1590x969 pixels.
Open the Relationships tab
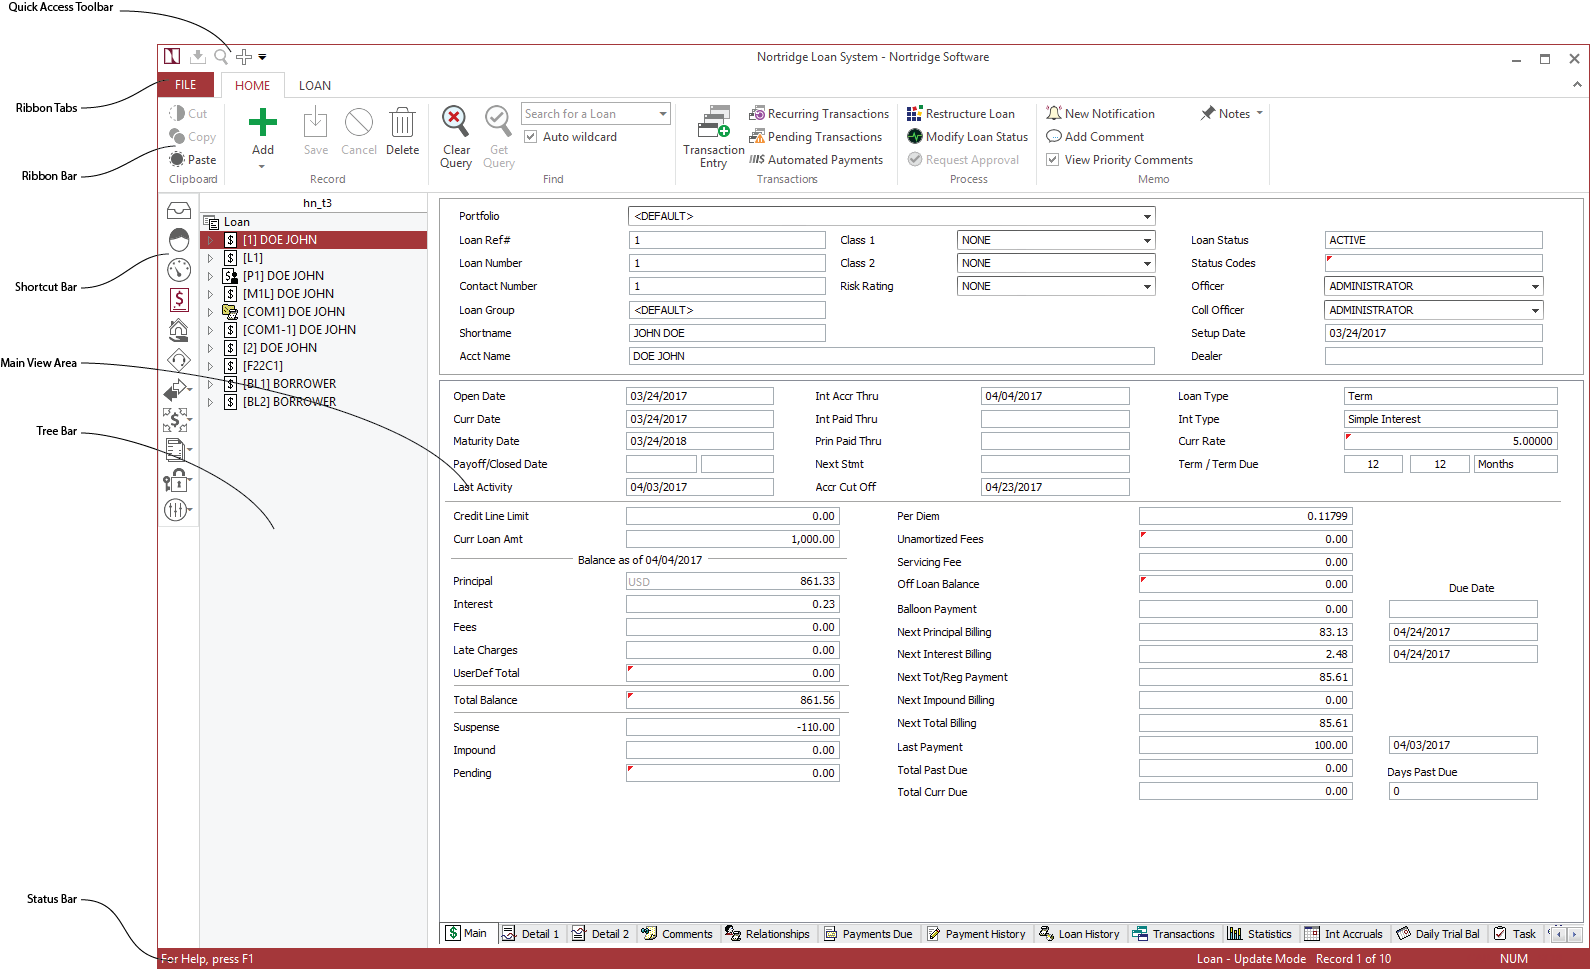click(x=767, y=934)
